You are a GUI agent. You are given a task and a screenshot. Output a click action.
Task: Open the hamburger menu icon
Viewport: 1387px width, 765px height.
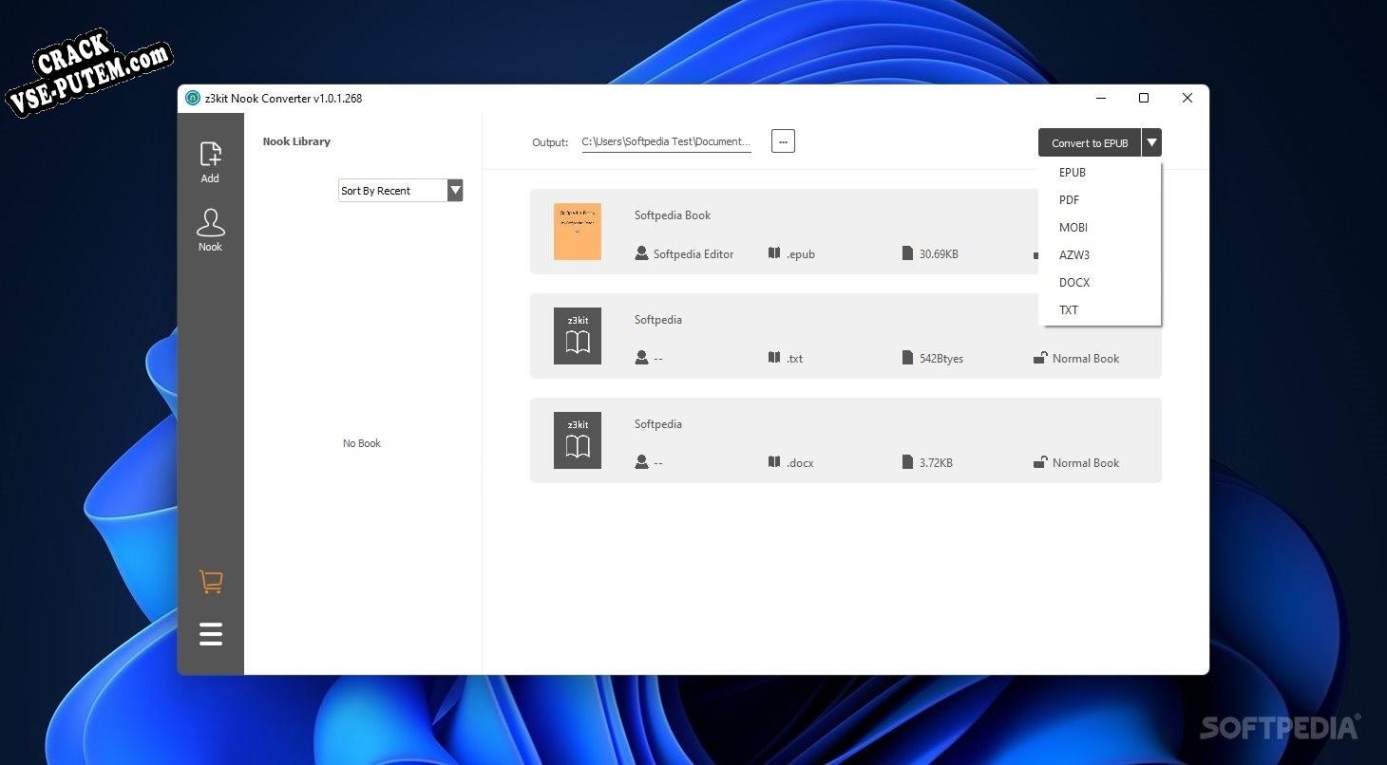coord(211,634)
